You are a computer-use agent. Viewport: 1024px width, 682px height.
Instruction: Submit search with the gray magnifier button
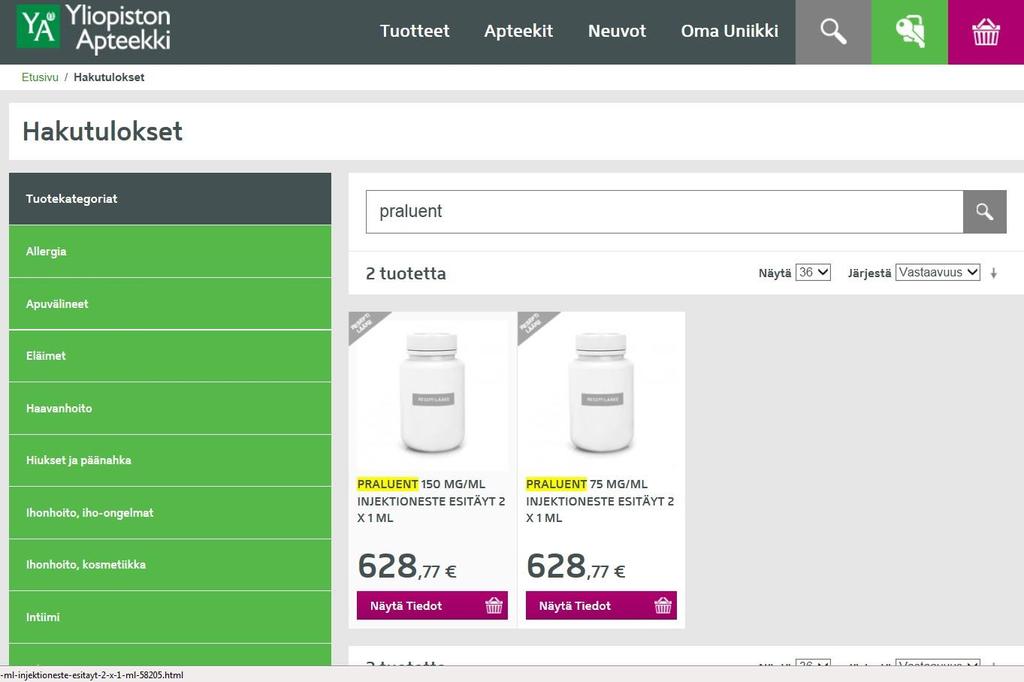point(985,212)
